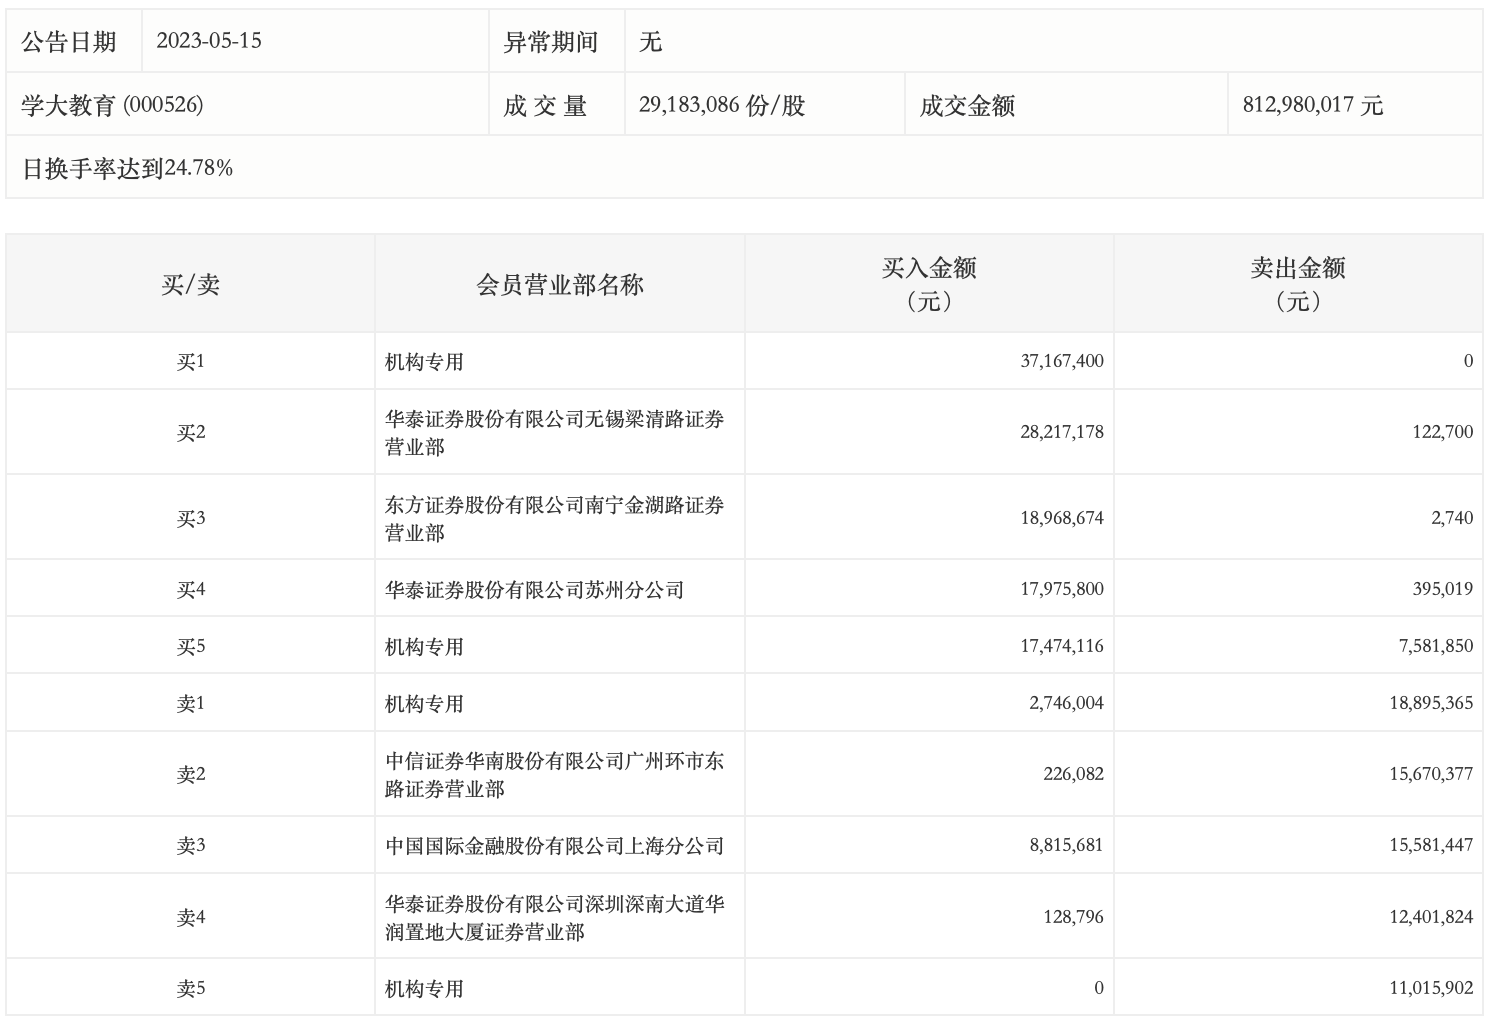Image resolution: width=1490 pixels, height=1028 pixels.
Task: Select buy amount 17,474,116
Action: pyautogui.click(x=1062, y=646)
